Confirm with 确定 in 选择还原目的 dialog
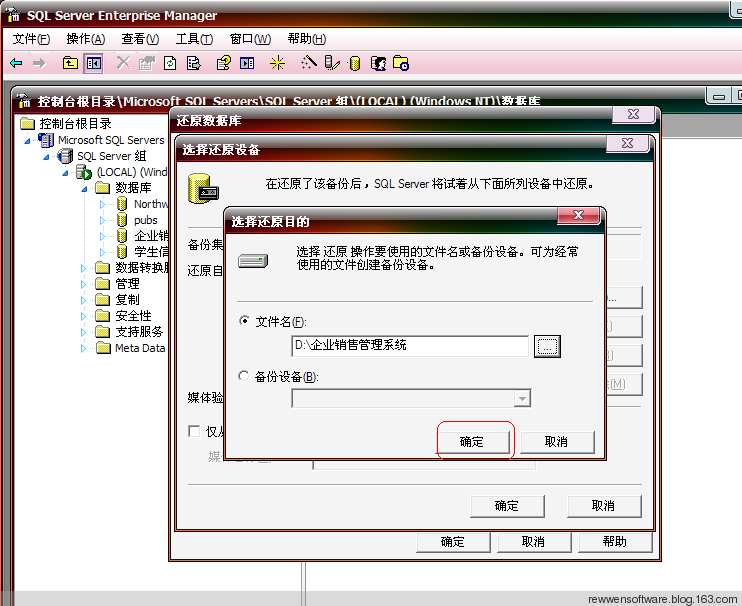 click(472, 442)
